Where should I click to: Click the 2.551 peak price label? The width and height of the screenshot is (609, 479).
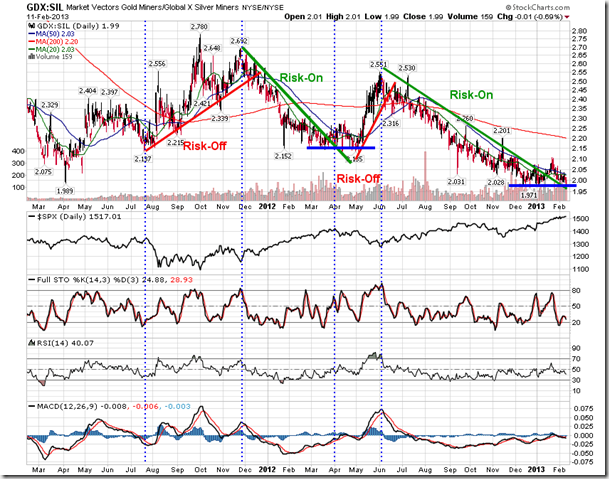tap(379, 65)
